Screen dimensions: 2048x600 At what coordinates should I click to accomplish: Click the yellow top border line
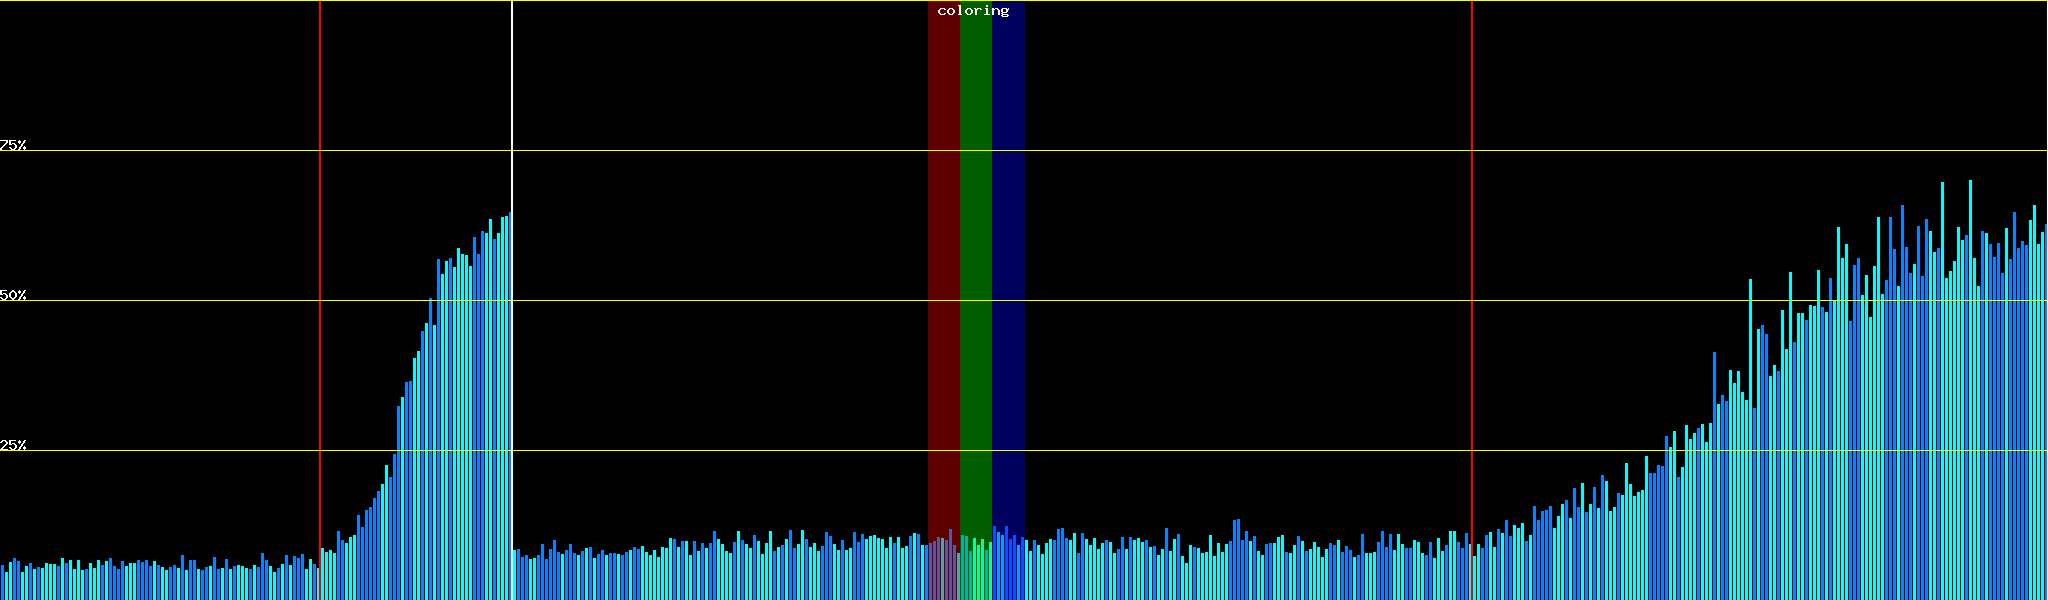1200,1
